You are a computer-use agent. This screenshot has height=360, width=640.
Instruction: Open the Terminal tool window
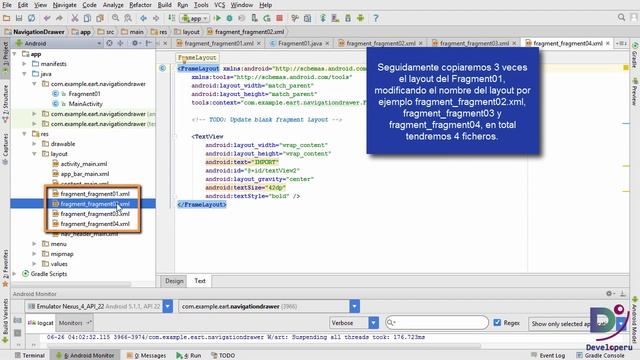pos(29,356)
